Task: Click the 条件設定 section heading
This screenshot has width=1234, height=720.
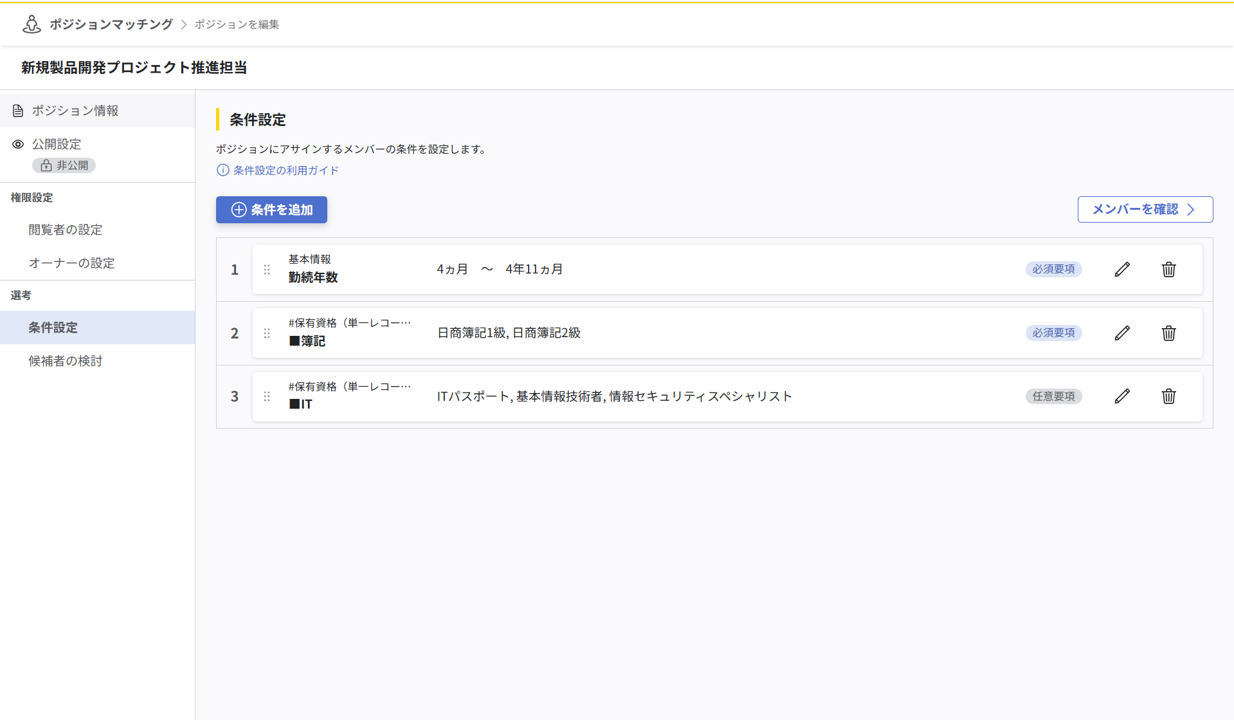Action: point(258,119)
